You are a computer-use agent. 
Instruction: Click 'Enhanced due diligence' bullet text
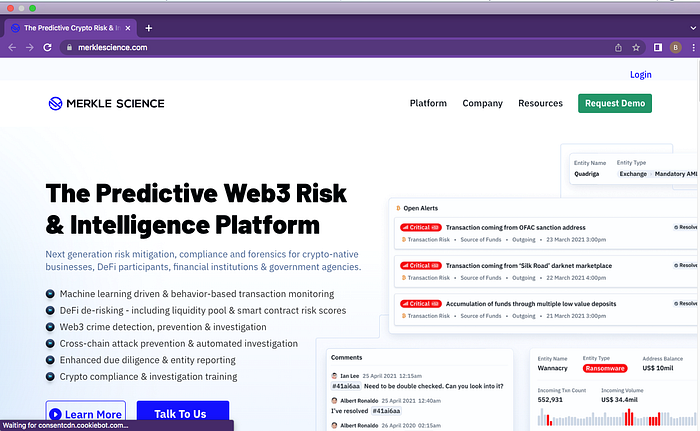pos(147,360)
